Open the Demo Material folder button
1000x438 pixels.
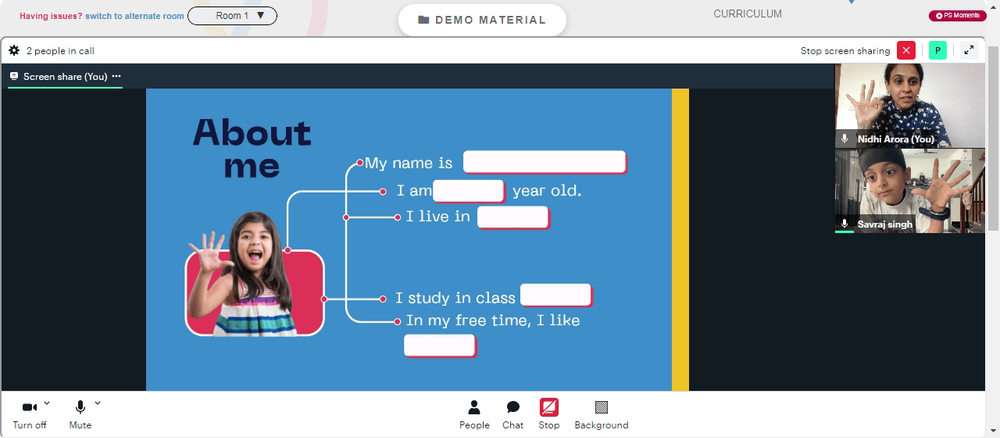coord(482,20)
